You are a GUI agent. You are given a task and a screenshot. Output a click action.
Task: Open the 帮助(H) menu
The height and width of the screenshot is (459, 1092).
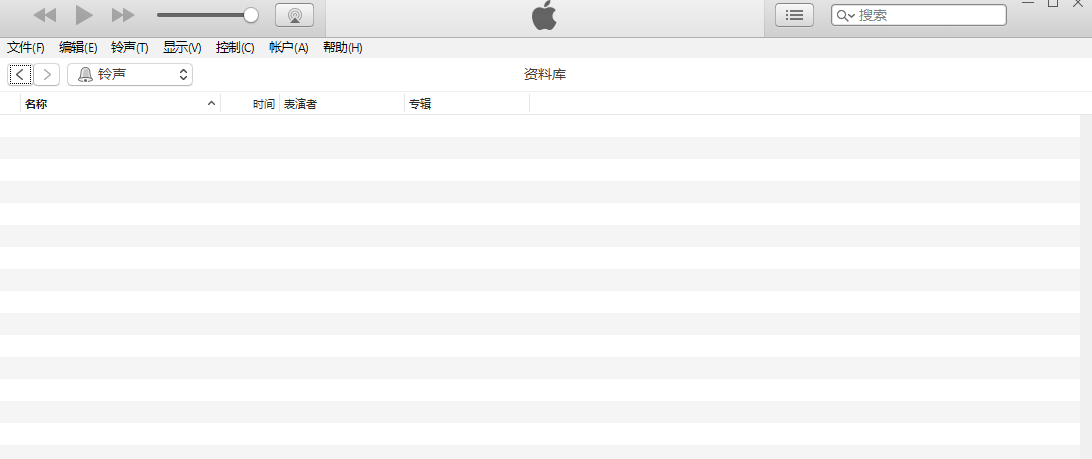(343, 47)
